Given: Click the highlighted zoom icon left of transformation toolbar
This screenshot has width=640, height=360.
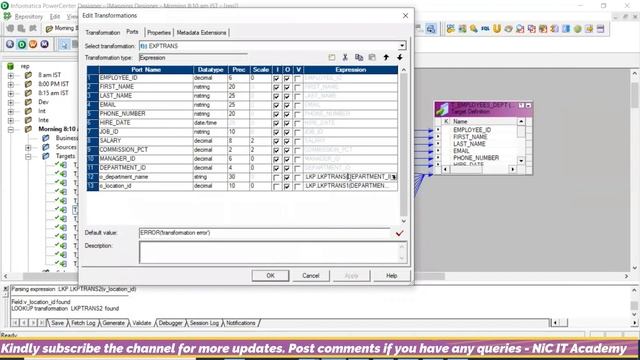Looking at the screenshot, I should coord(431,29).
